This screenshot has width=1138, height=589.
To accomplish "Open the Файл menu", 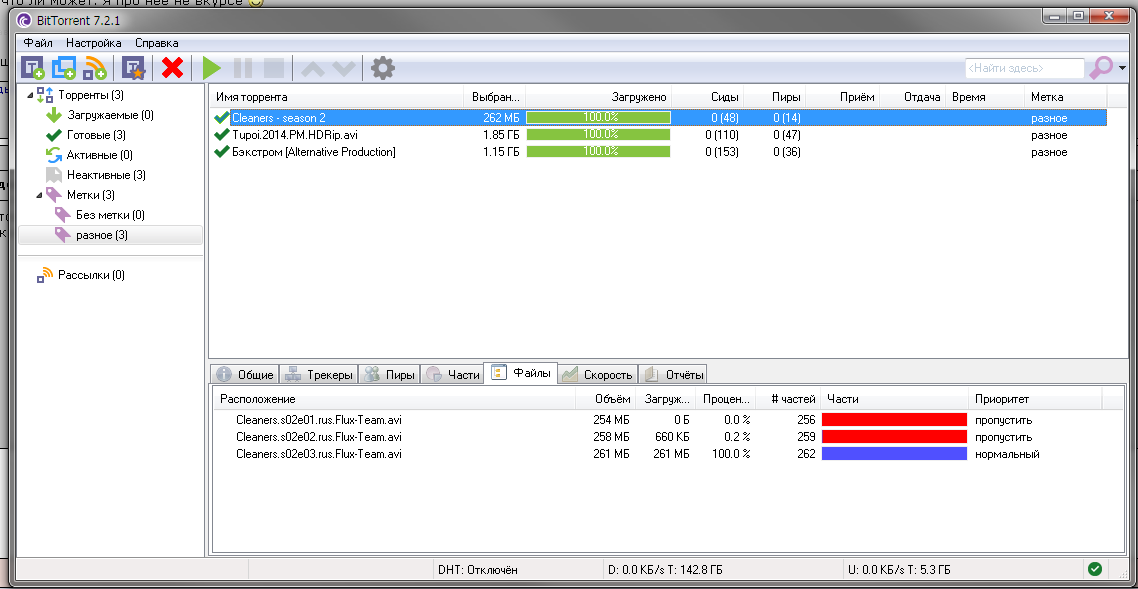I will tap(38, 43).
